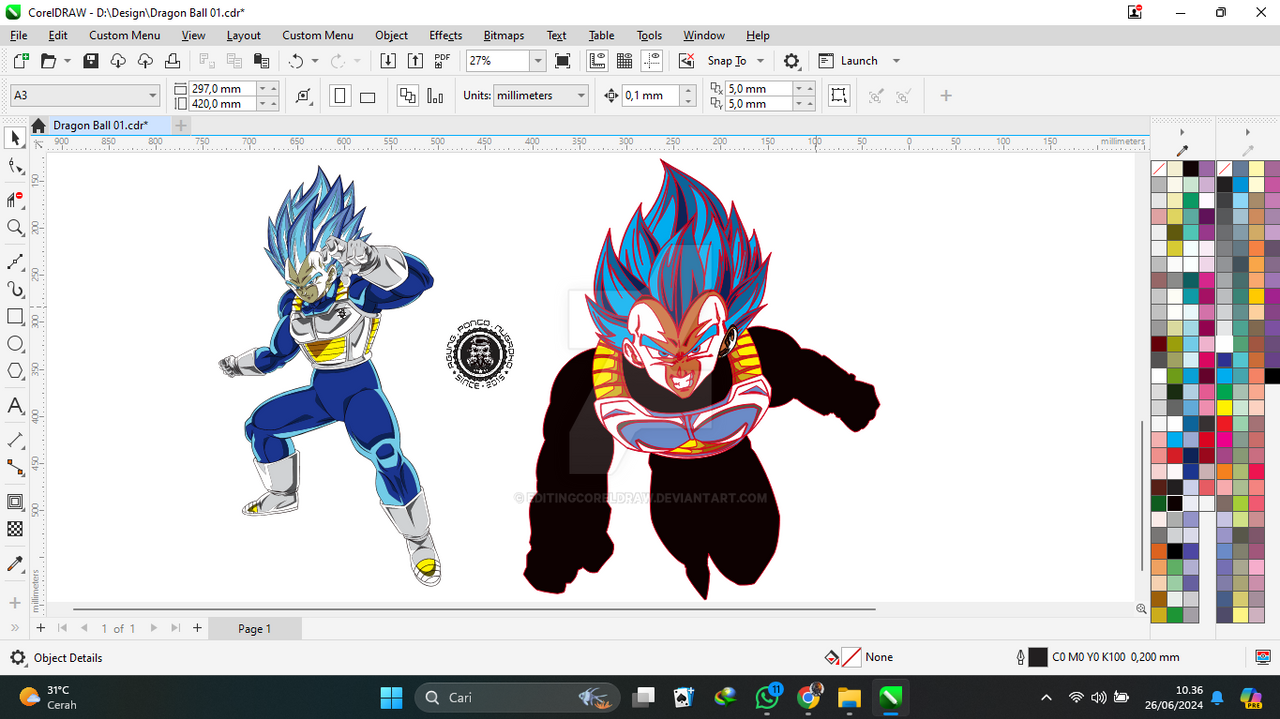Toggle the rulers display
1280x719 pixels.
[x=597, y=61]
